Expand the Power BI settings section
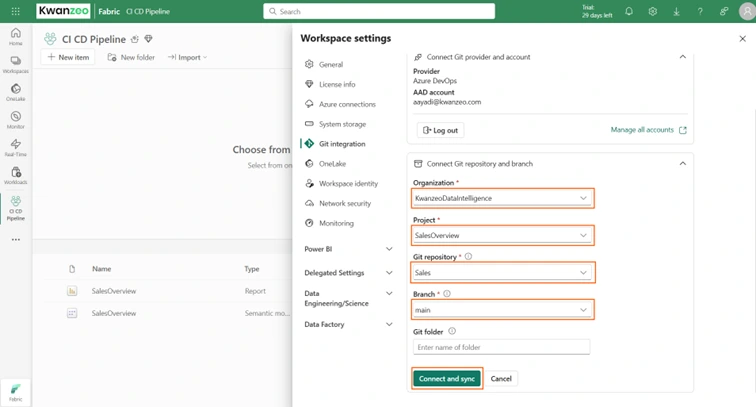Viewport: 756px width, 407px height. tap(348, 249)
